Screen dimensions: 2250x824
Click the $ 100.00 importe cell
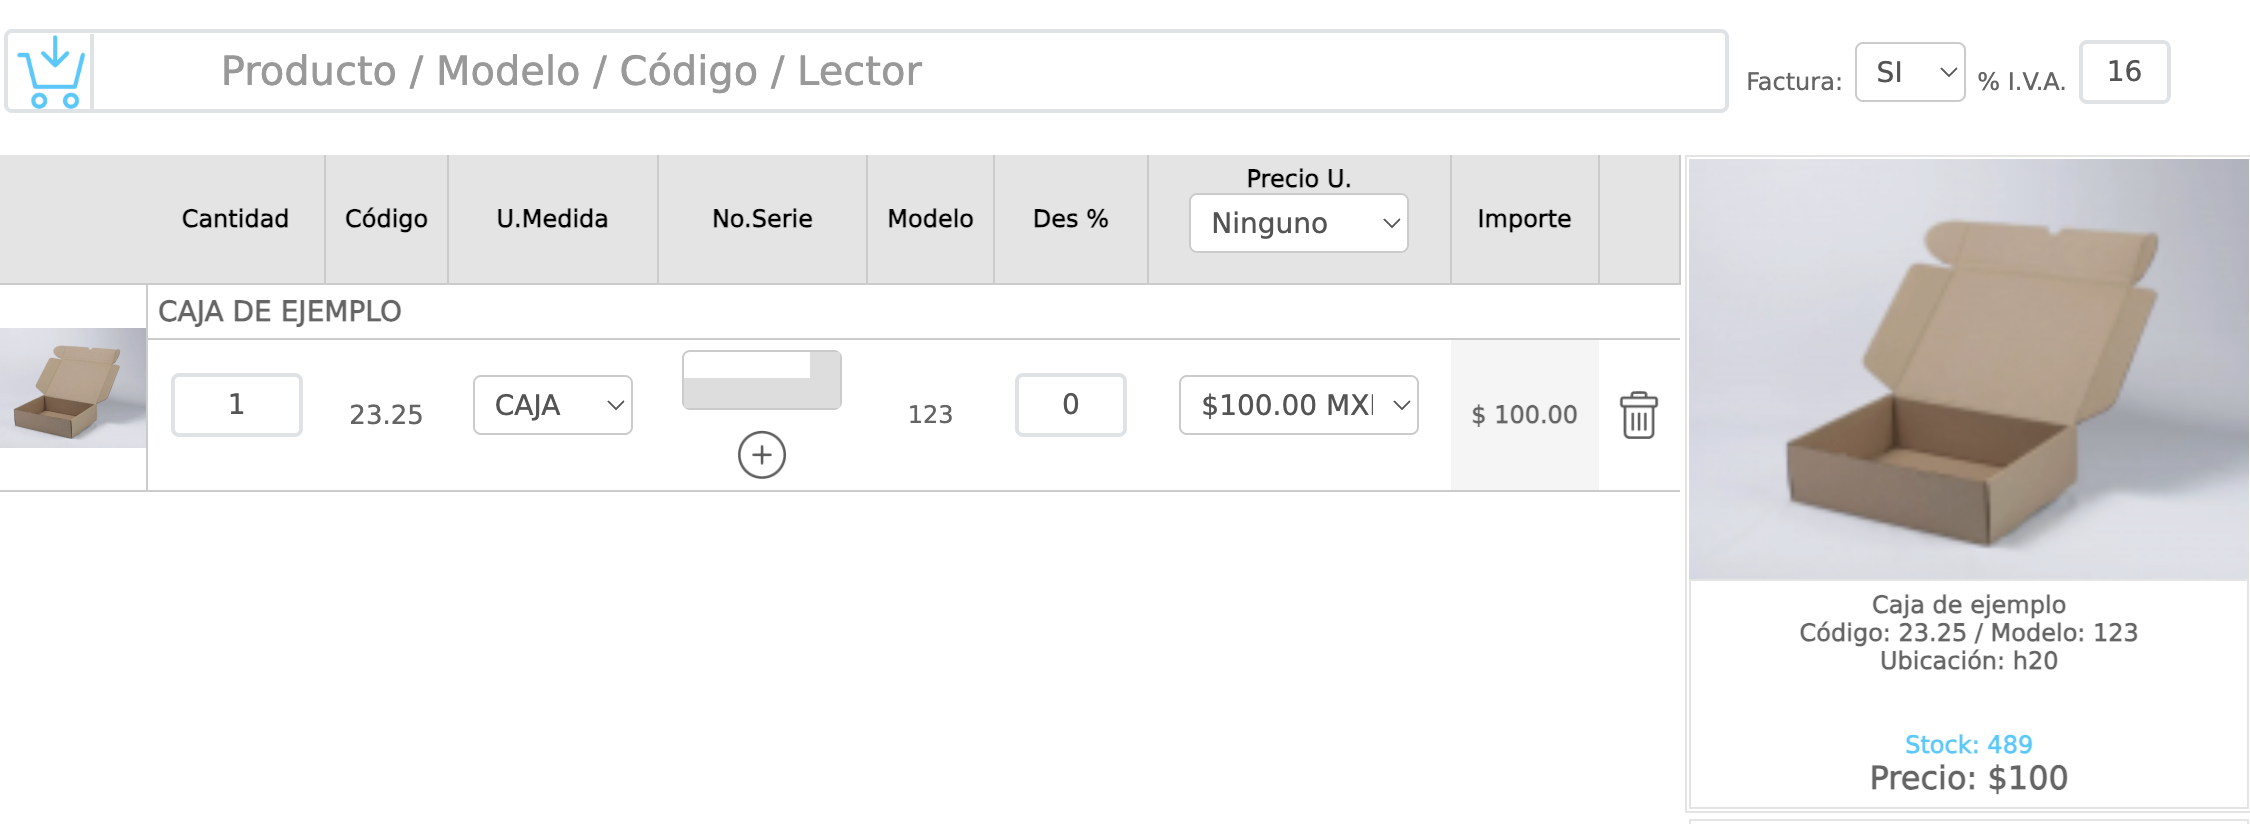tap(1524, 415)
